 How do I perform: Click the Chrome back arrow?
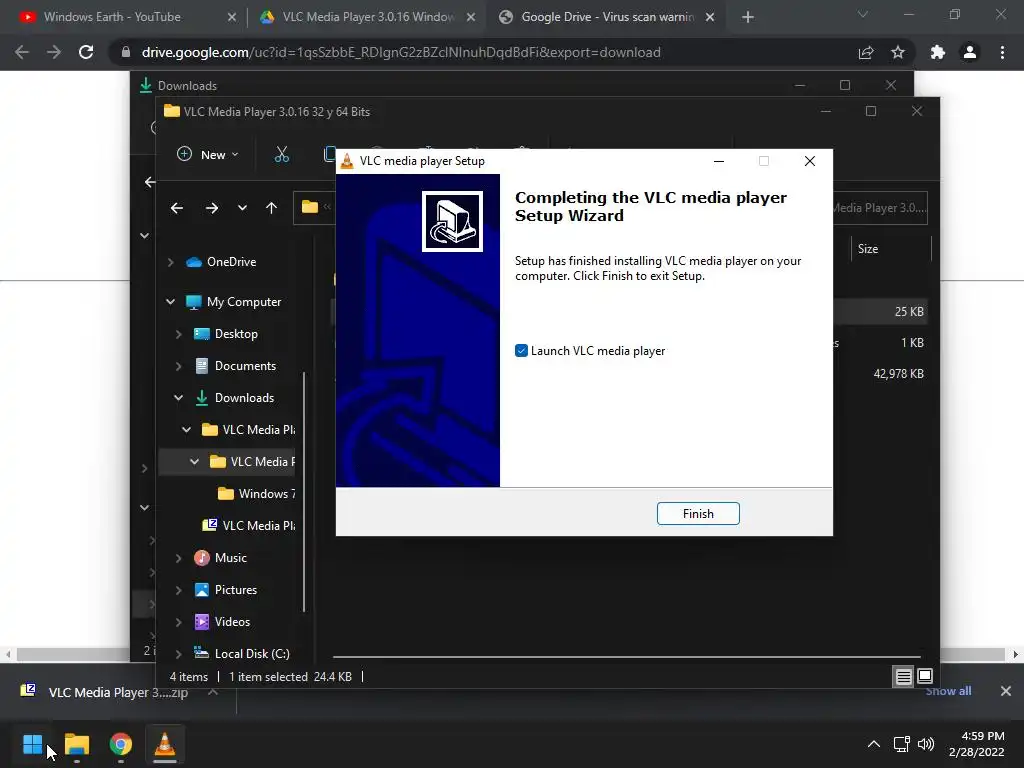click(22, 52)
